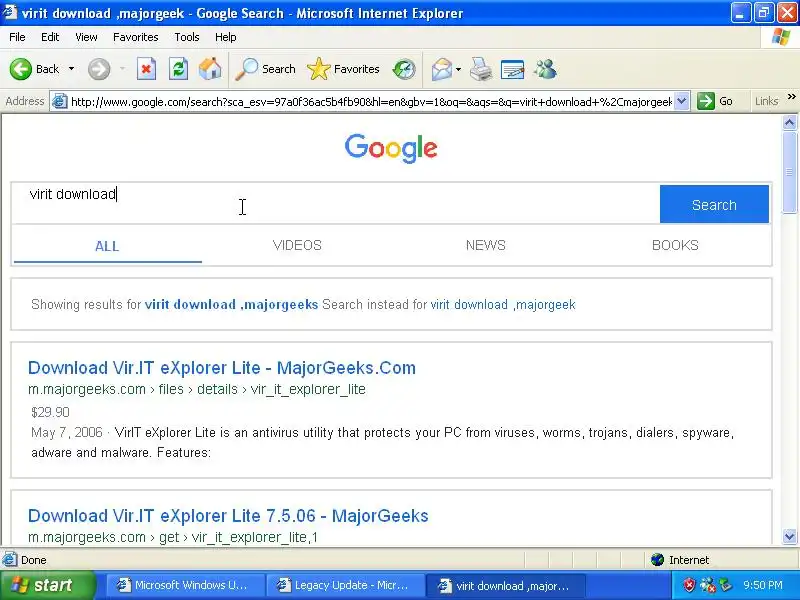This screenshot has width=800, height=600.
Task: Open the File menu
Action: click(17, 37)
